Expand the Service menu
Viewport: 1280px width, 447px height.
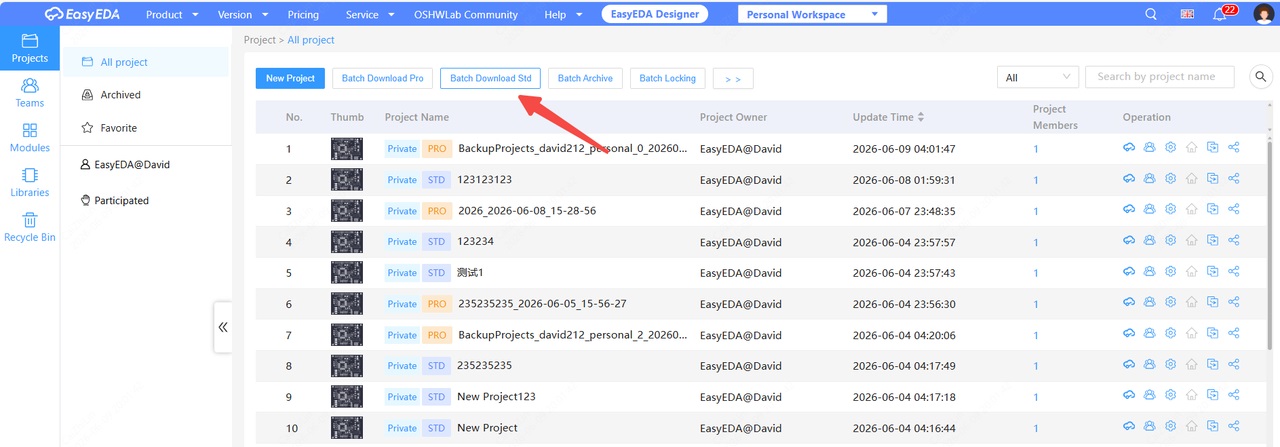click(x=368, y=15)
